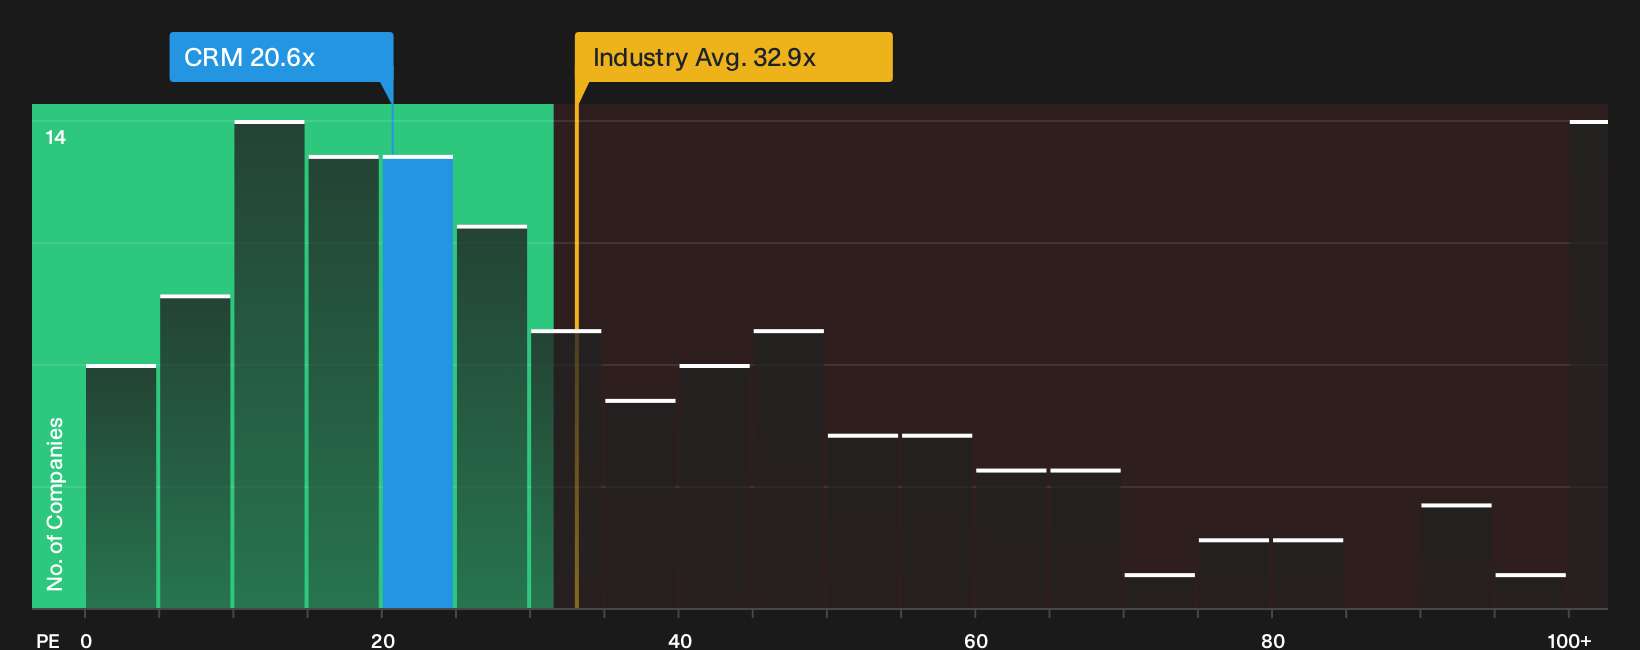Image resolution: width=1640 pixels, height=650 pixels.
Task: Click the bar for PE 50 to 55
Action: (x=863, y=522)
